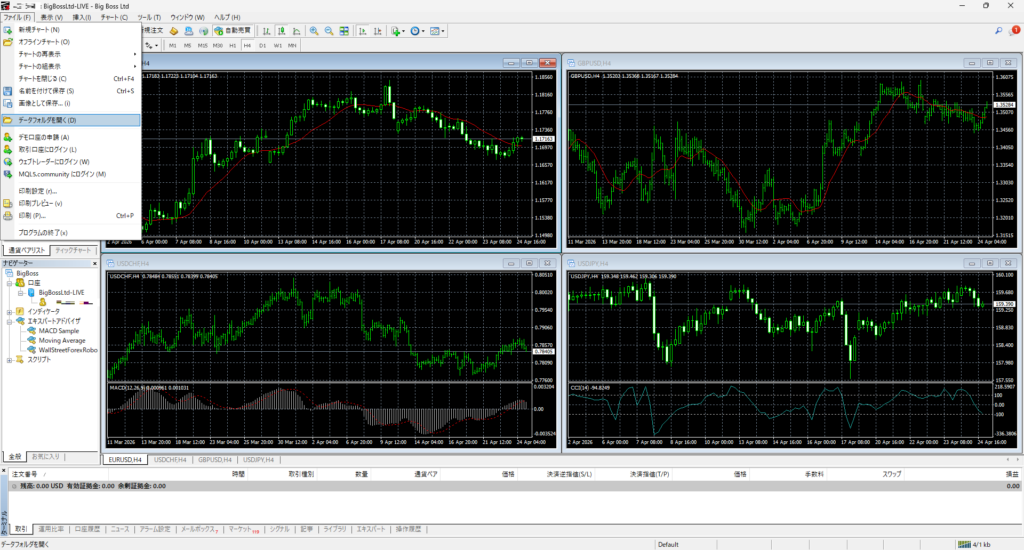Select Moving Average in navigator
This screenshot has width=1024, height=550.
tap(62, 340)
